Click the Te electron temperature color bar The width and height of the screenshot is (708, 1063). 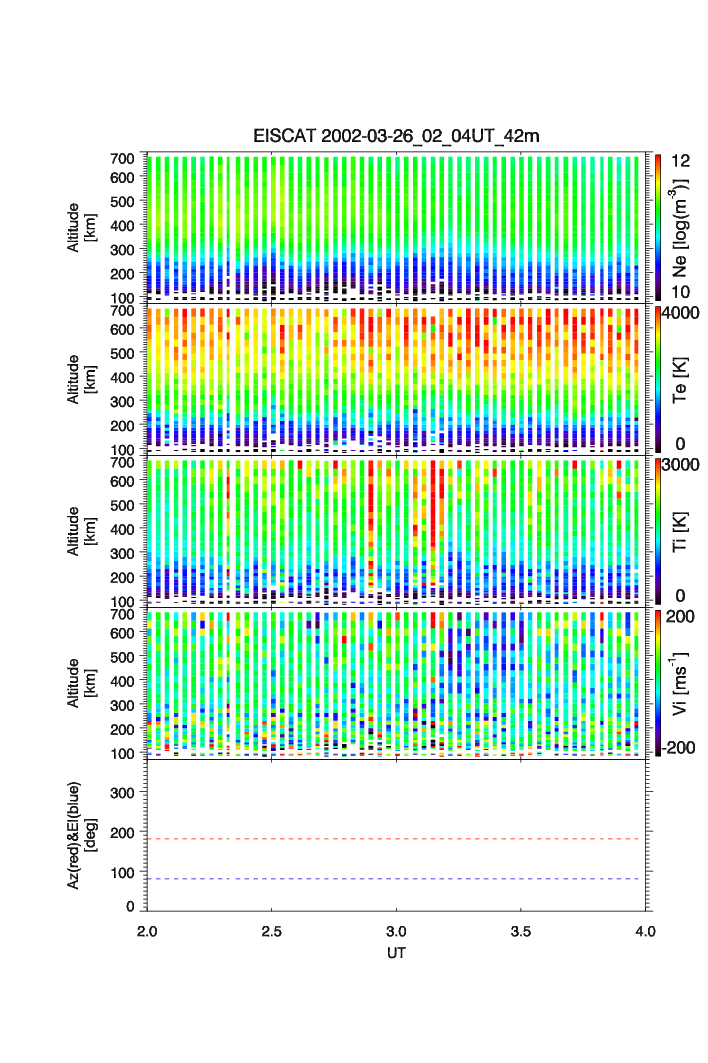(659, 378)
